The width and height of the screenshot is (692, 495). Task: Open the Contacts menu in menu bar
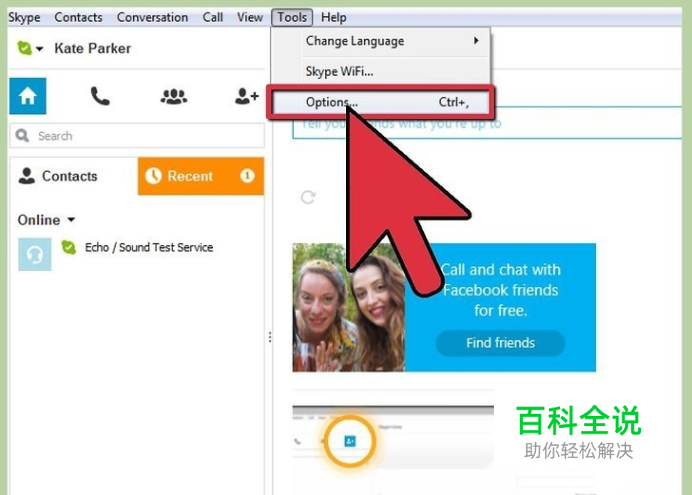click(x=79, y=17)
